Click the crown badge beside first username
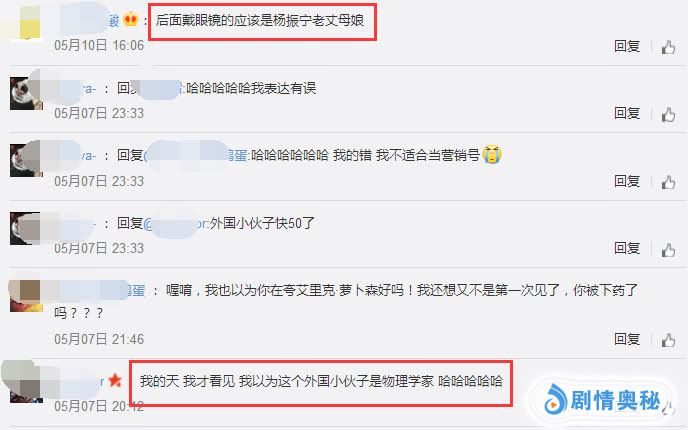 point(130,20)
